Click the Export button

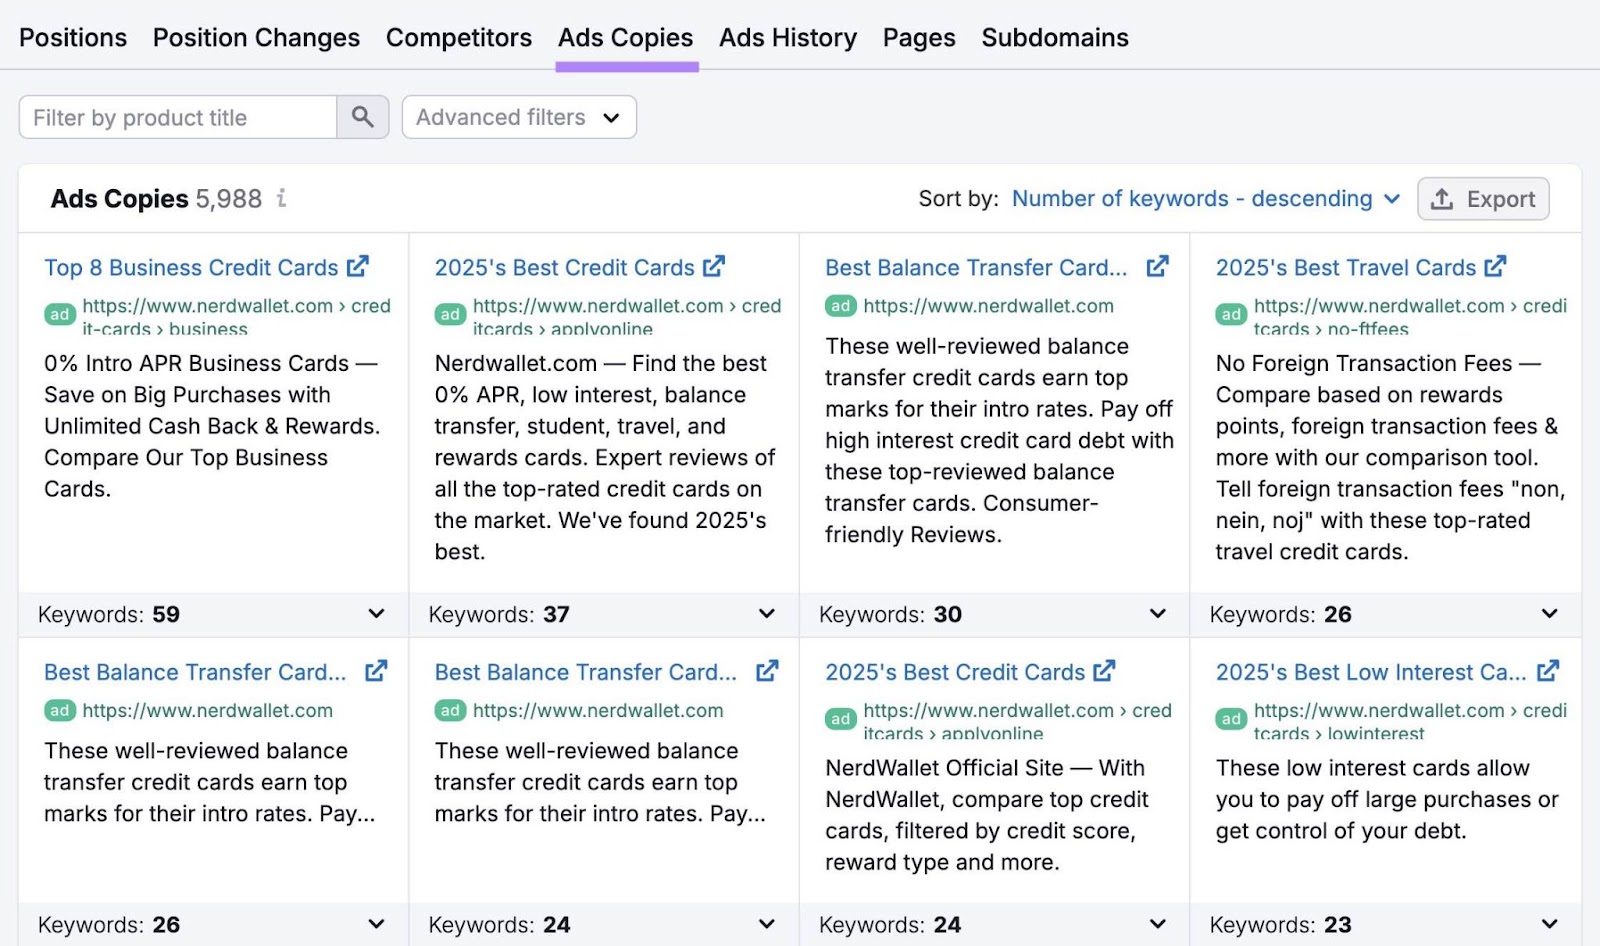pos(1483,199)
